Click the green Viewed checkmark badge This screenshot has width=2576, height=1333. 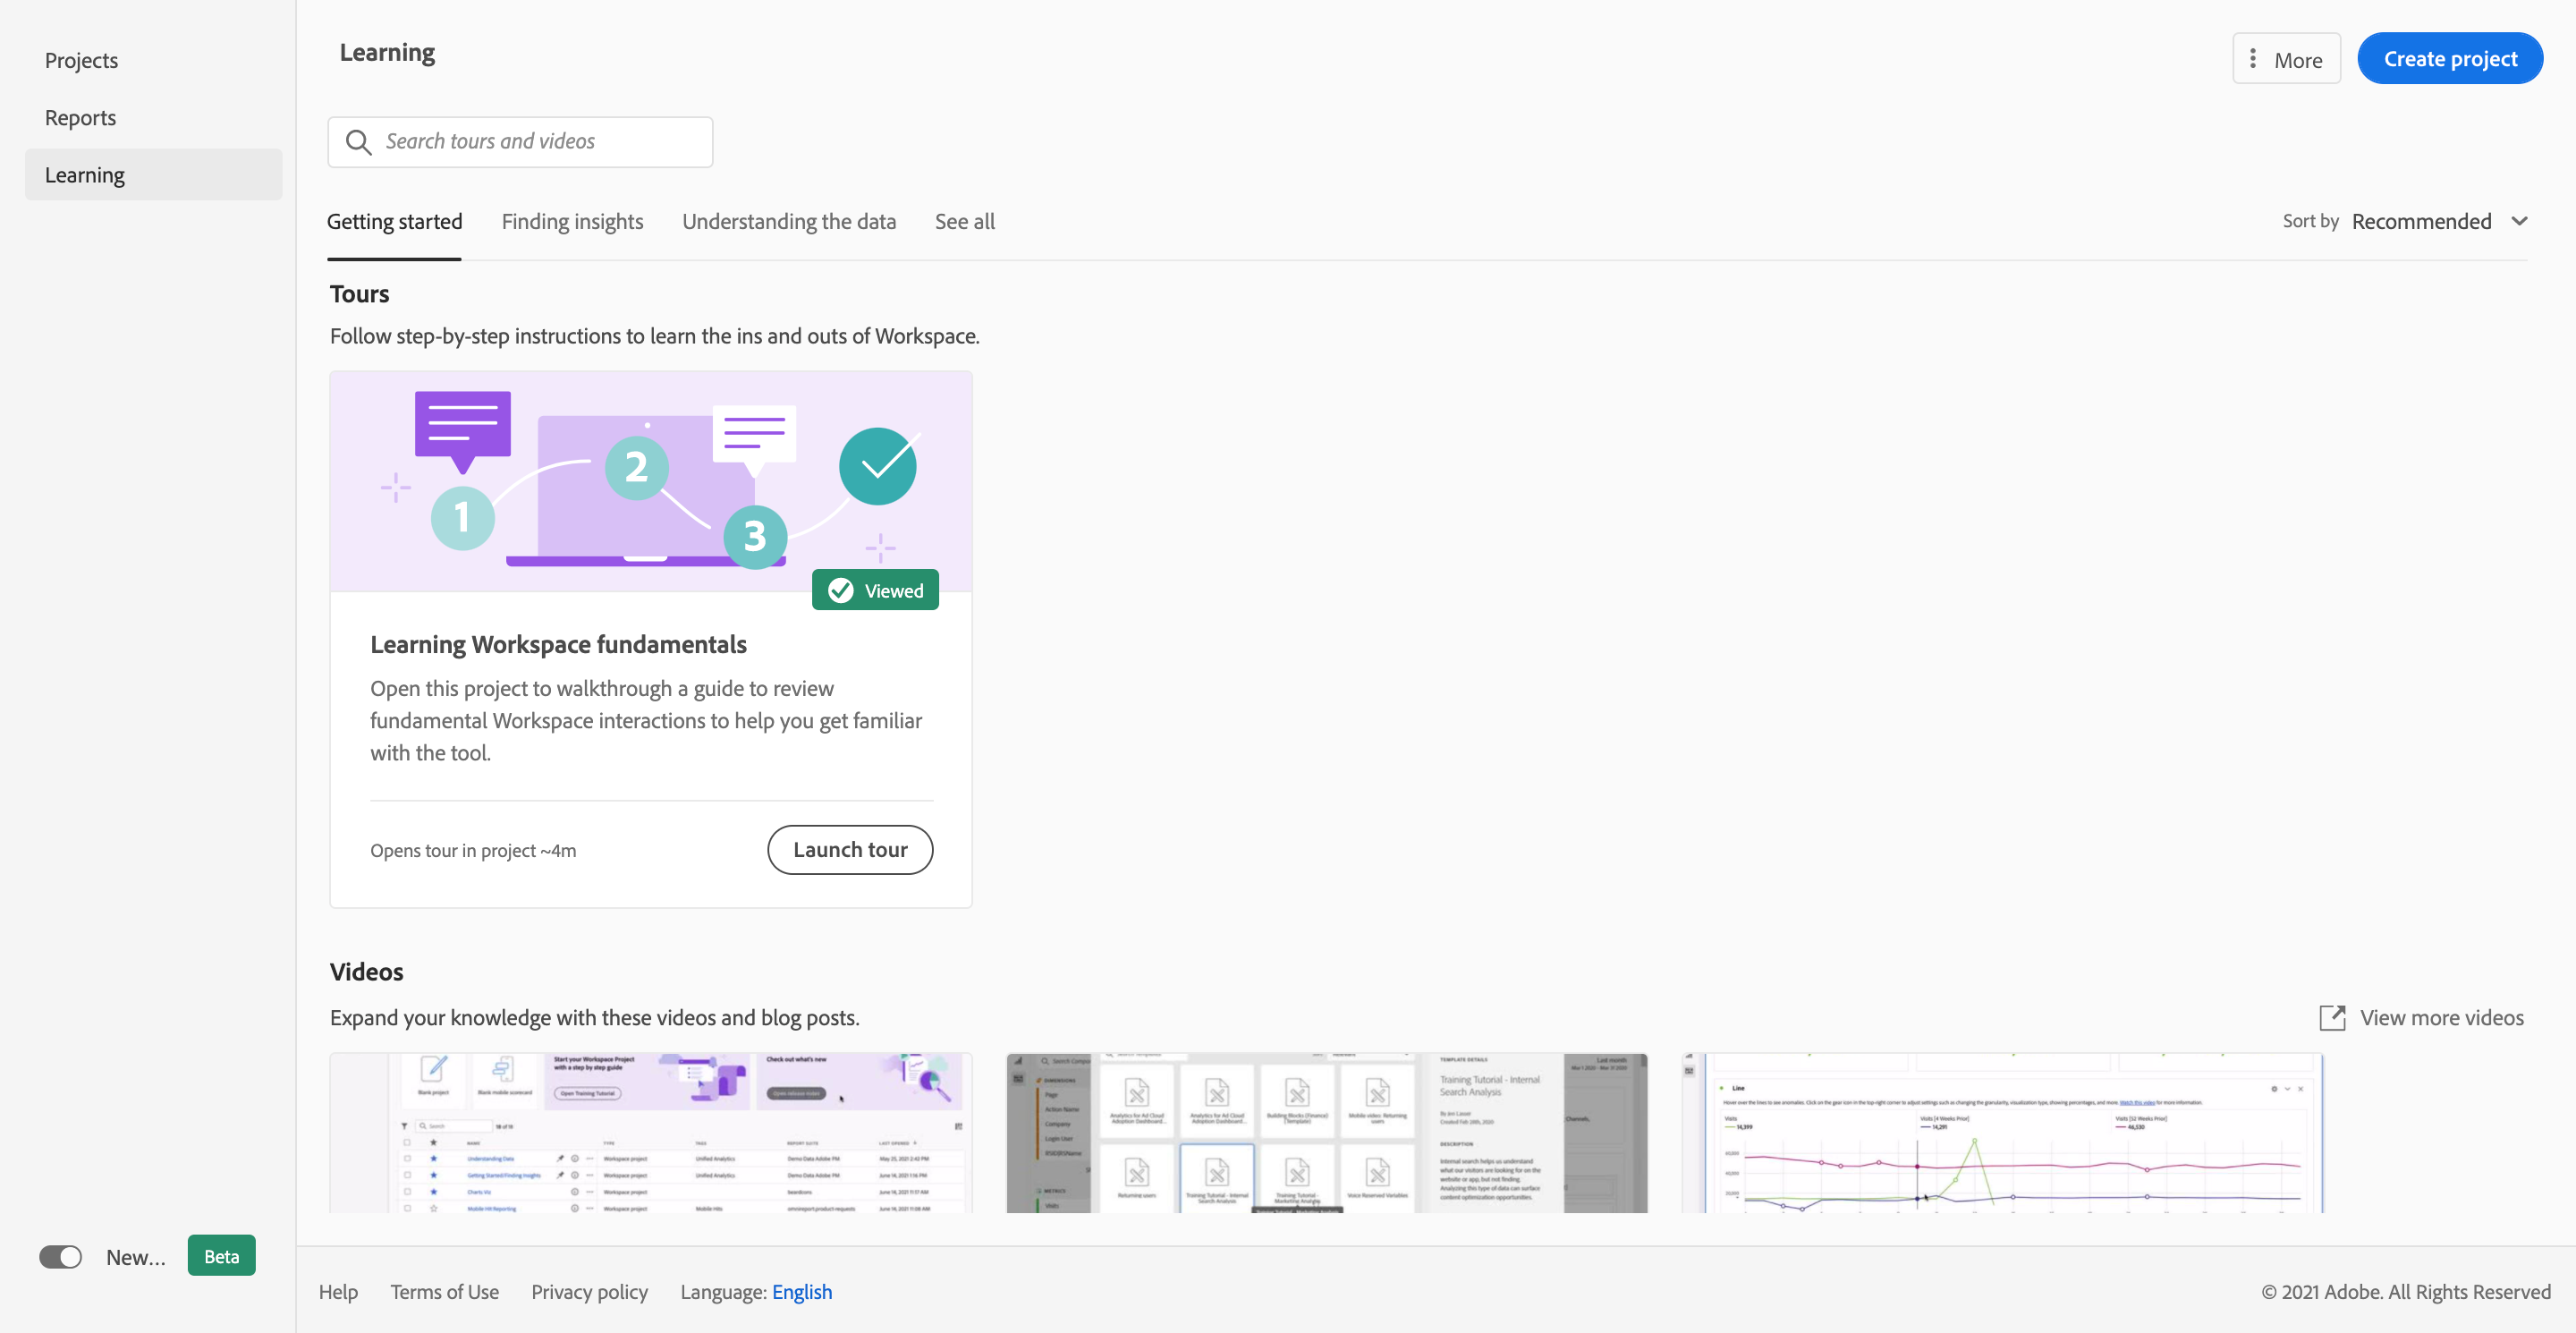tap(875, 590)
